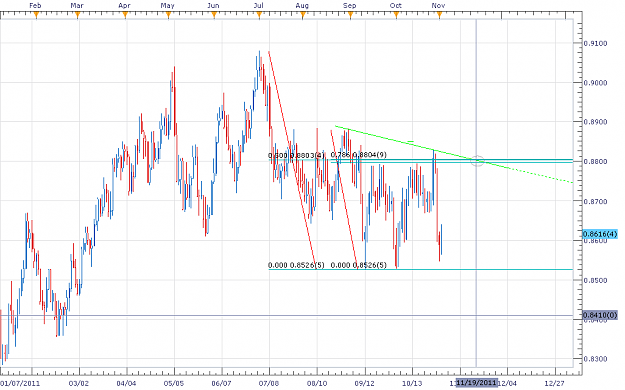Click the 01/07/2011 date axis label
Viewport: 625px width, 390px height.
(20, 383)
